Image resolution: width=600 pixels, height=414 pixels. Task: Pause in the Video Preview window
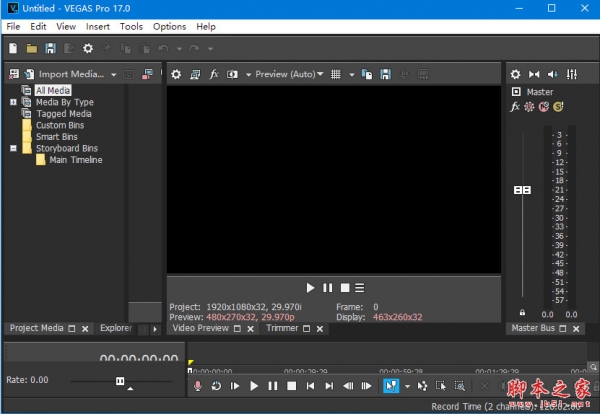(x=328, y=288)
